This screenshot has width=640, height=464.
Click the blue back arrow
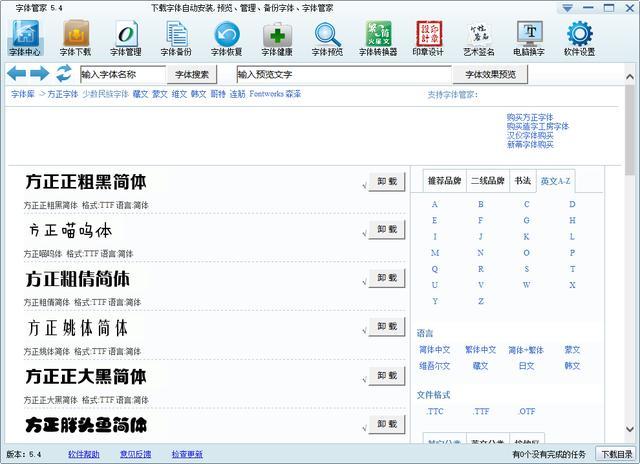click(x=16, y=74)
